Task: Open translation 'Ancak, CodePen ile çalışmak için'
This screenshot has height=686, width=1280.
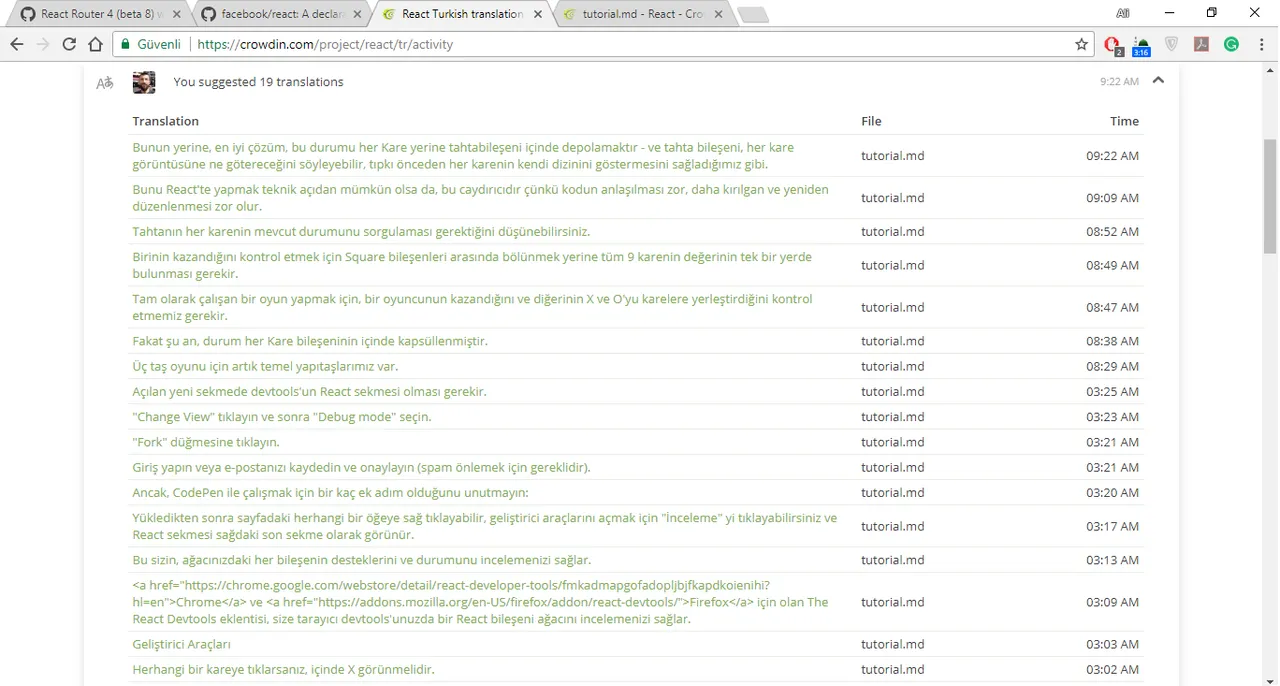Action: pyautogui.click(x=331, y=493)
